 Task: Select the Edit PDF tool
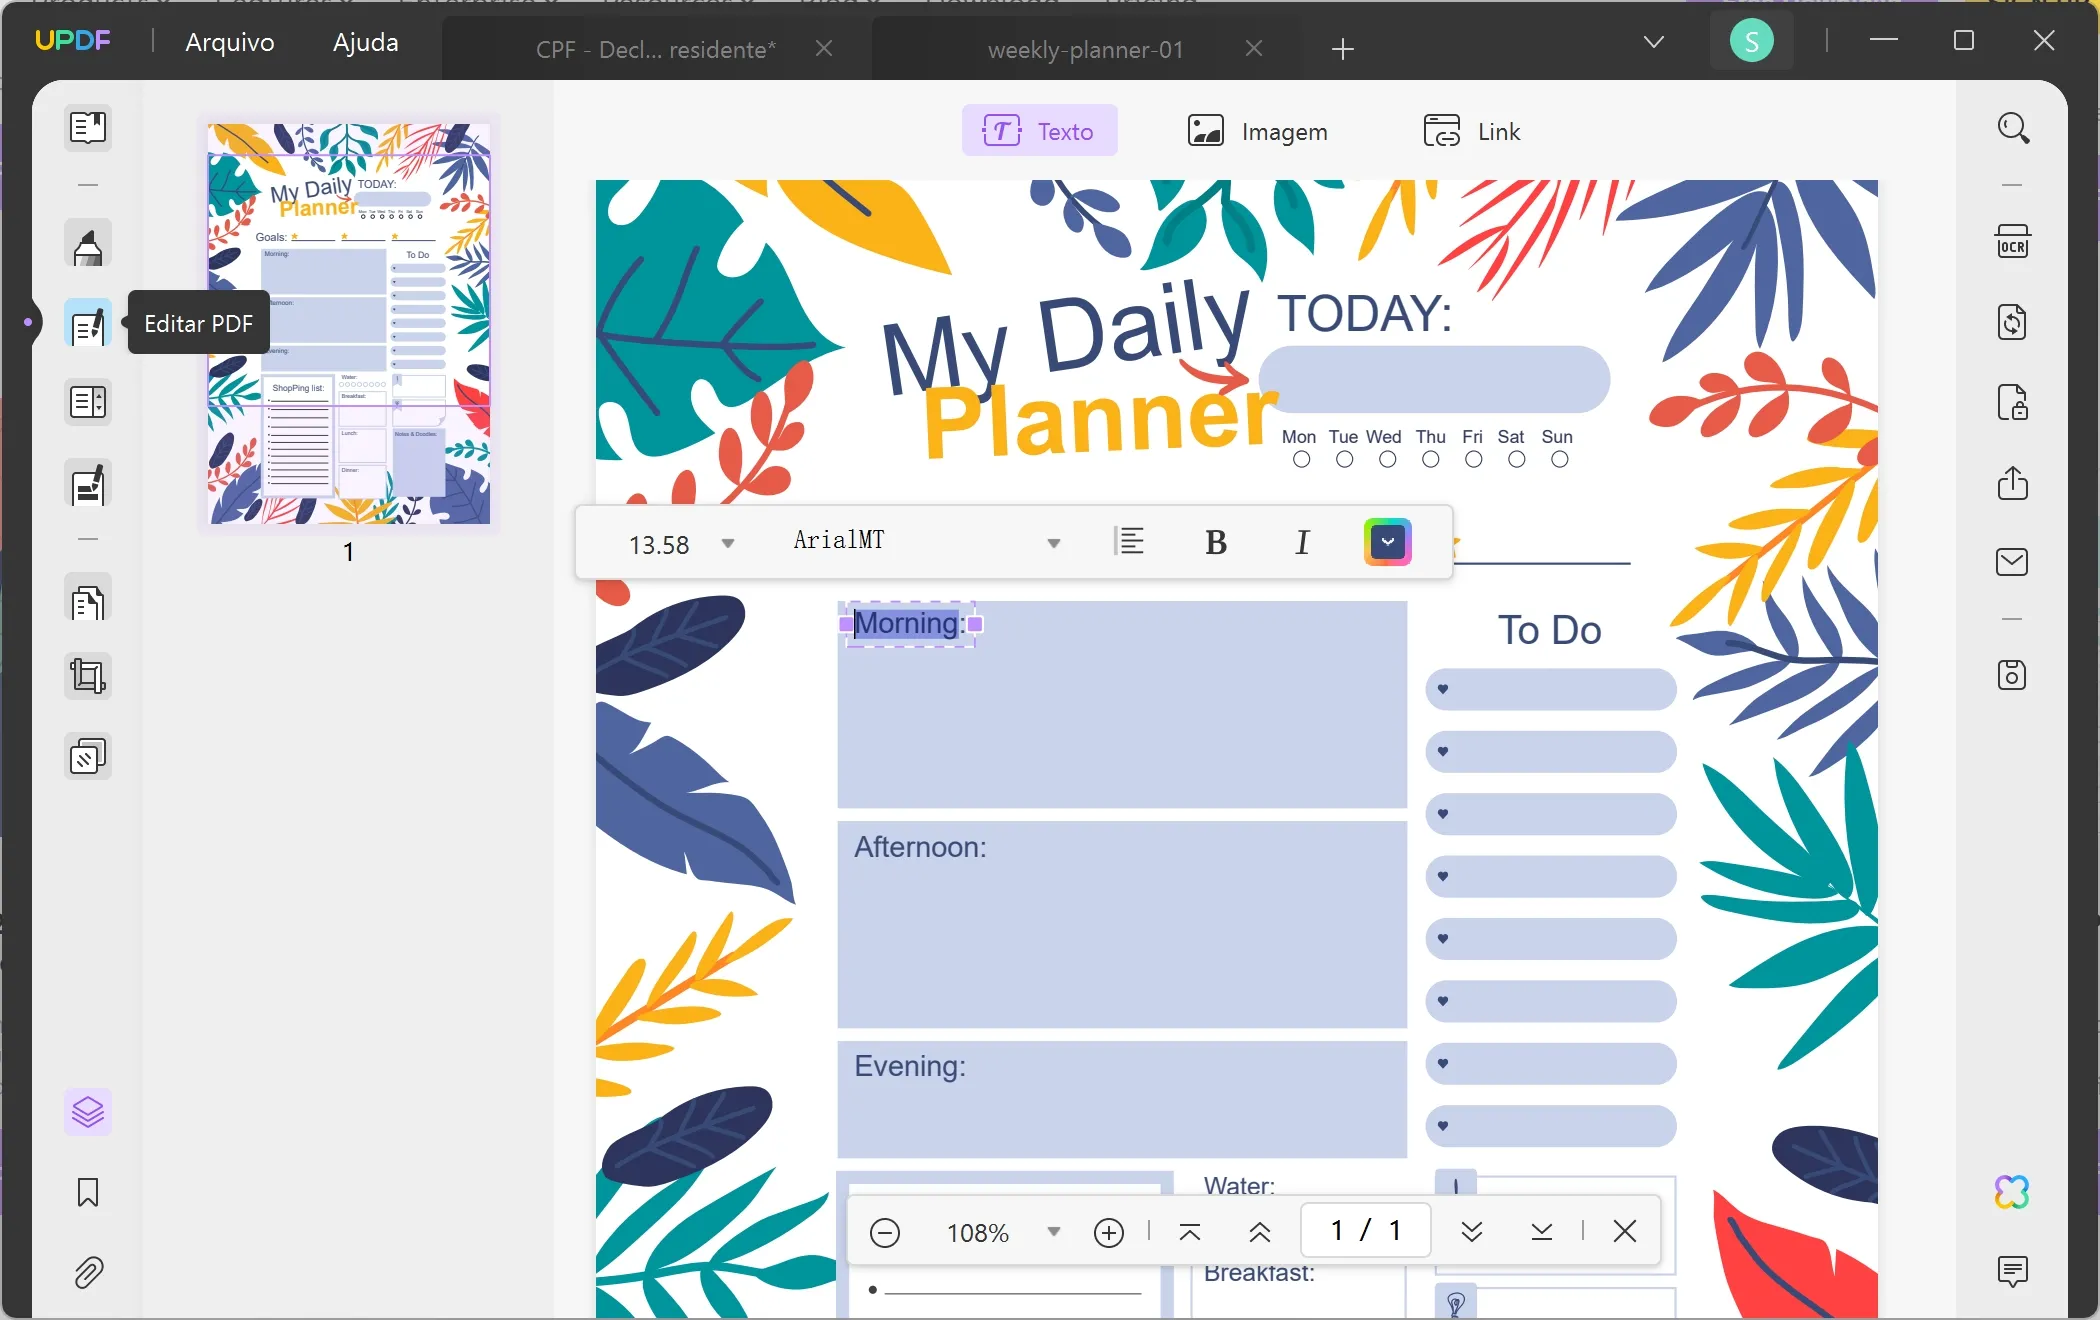tap(87, 321)
